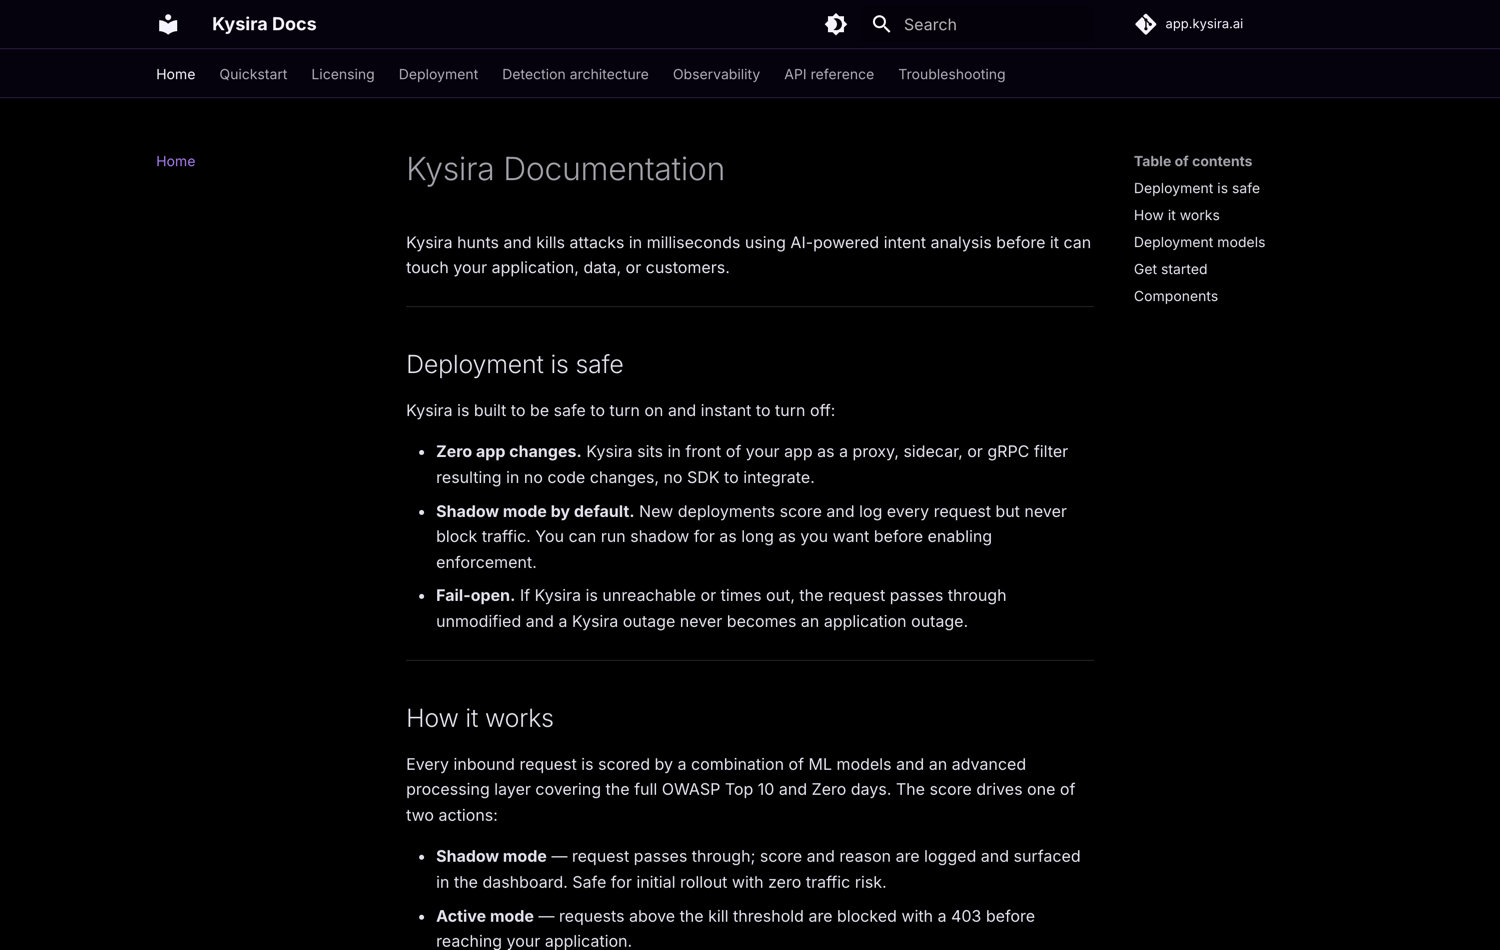Click Home in the left sidebar
Viewport: 1500px width, 950px height.
(x=176, y=161)
